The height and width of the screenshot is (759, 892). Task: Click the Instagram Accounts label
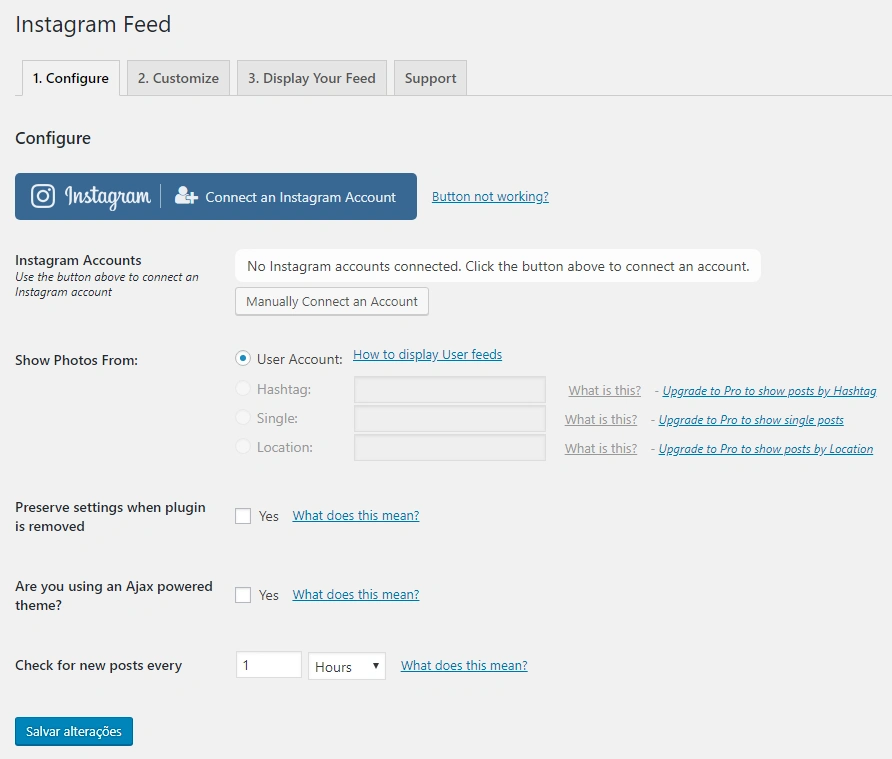pyautogui.click(x=78, y=260)
